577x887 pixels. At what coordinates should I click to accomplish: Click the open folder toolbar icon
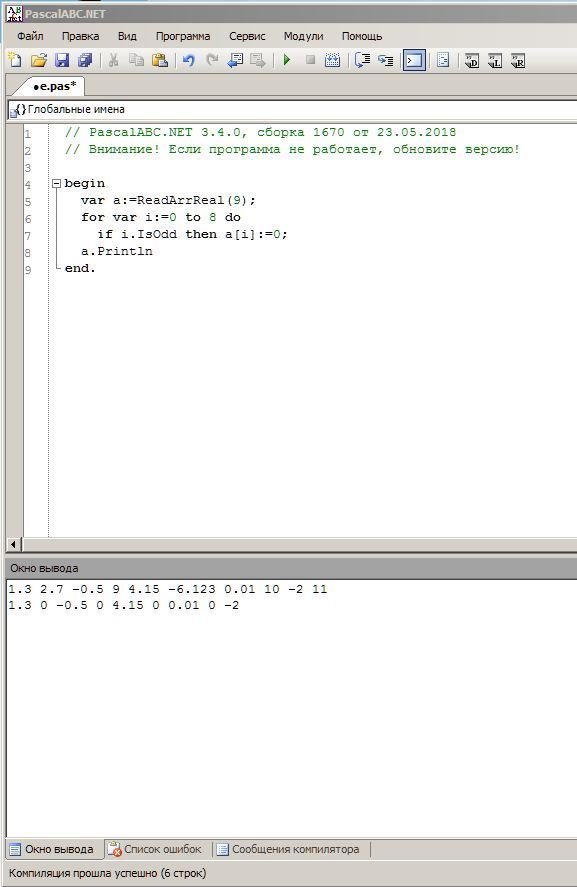click(38, 60)
